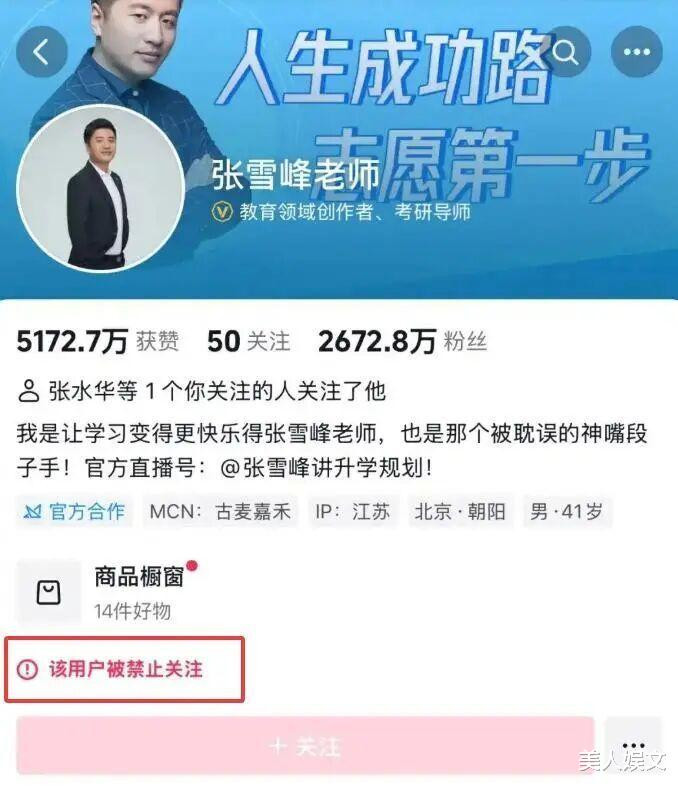Screen dimensions: 678x786
Task: Tap the shopping bag icon for 商品橱窗
Action: point(49,592)
